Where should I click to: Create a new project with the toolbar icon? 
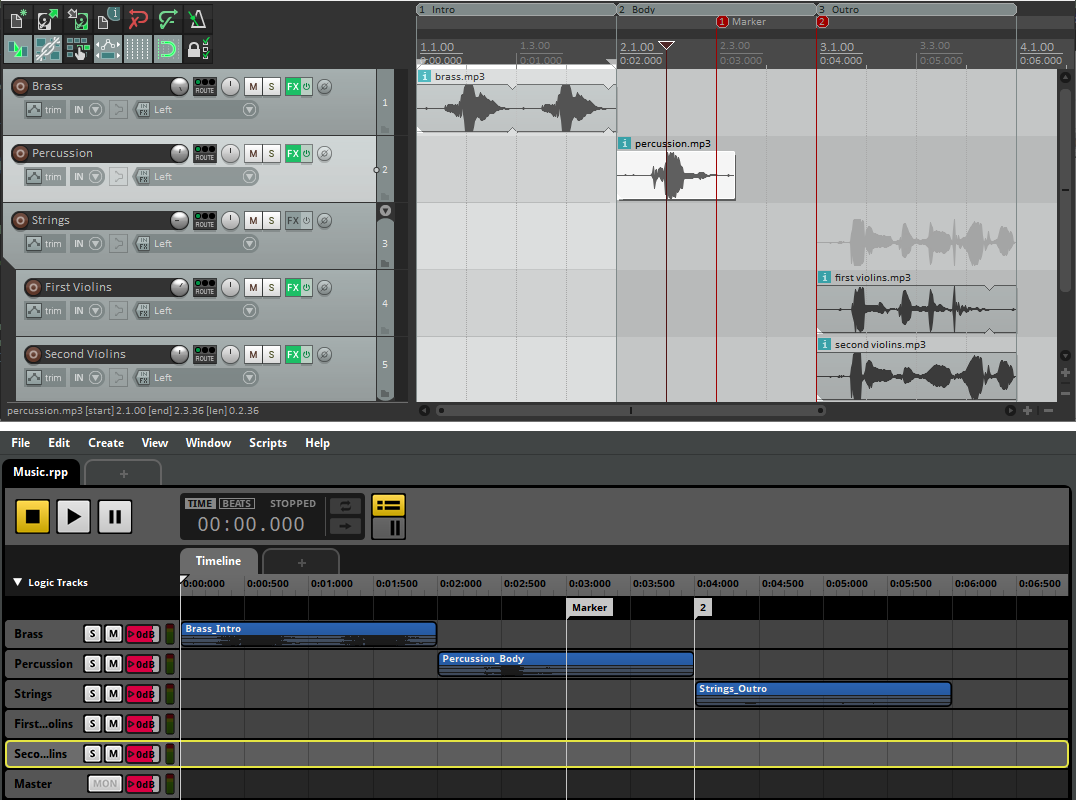tap(17, 18)
